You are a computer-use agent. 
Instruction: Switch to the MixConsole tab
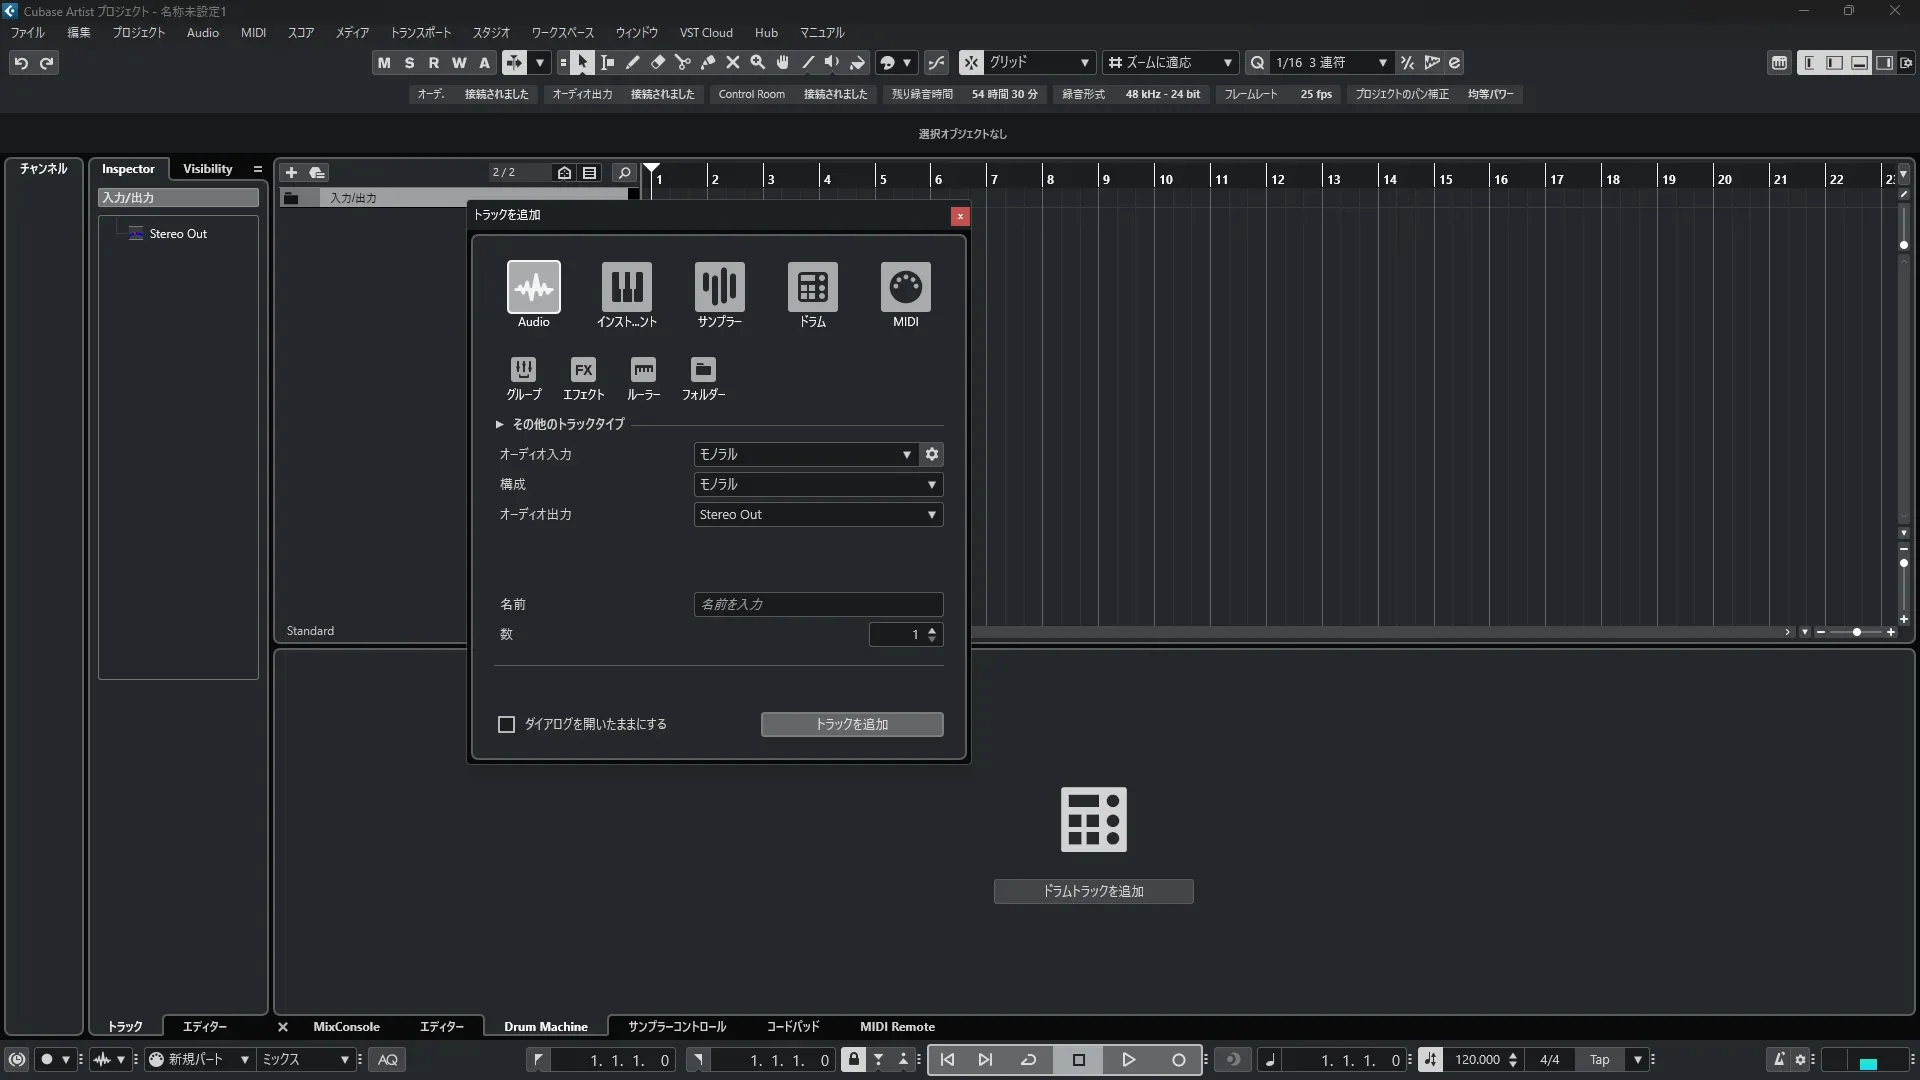coord(346,1026)
